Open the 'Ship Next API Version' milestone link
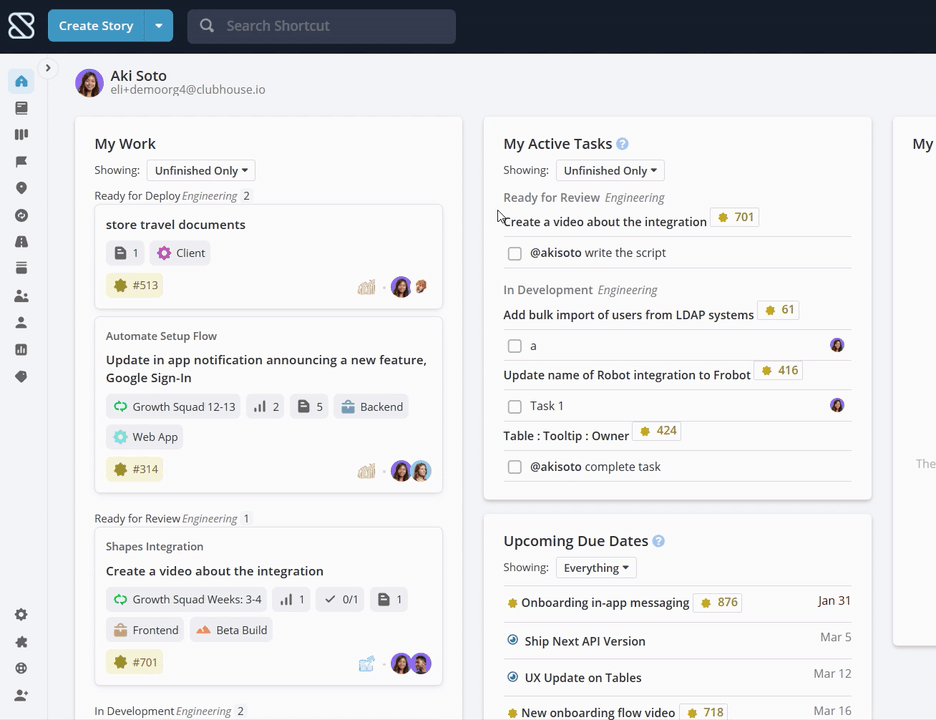Viewport: 936px width, 720px height. click(585, 641)
